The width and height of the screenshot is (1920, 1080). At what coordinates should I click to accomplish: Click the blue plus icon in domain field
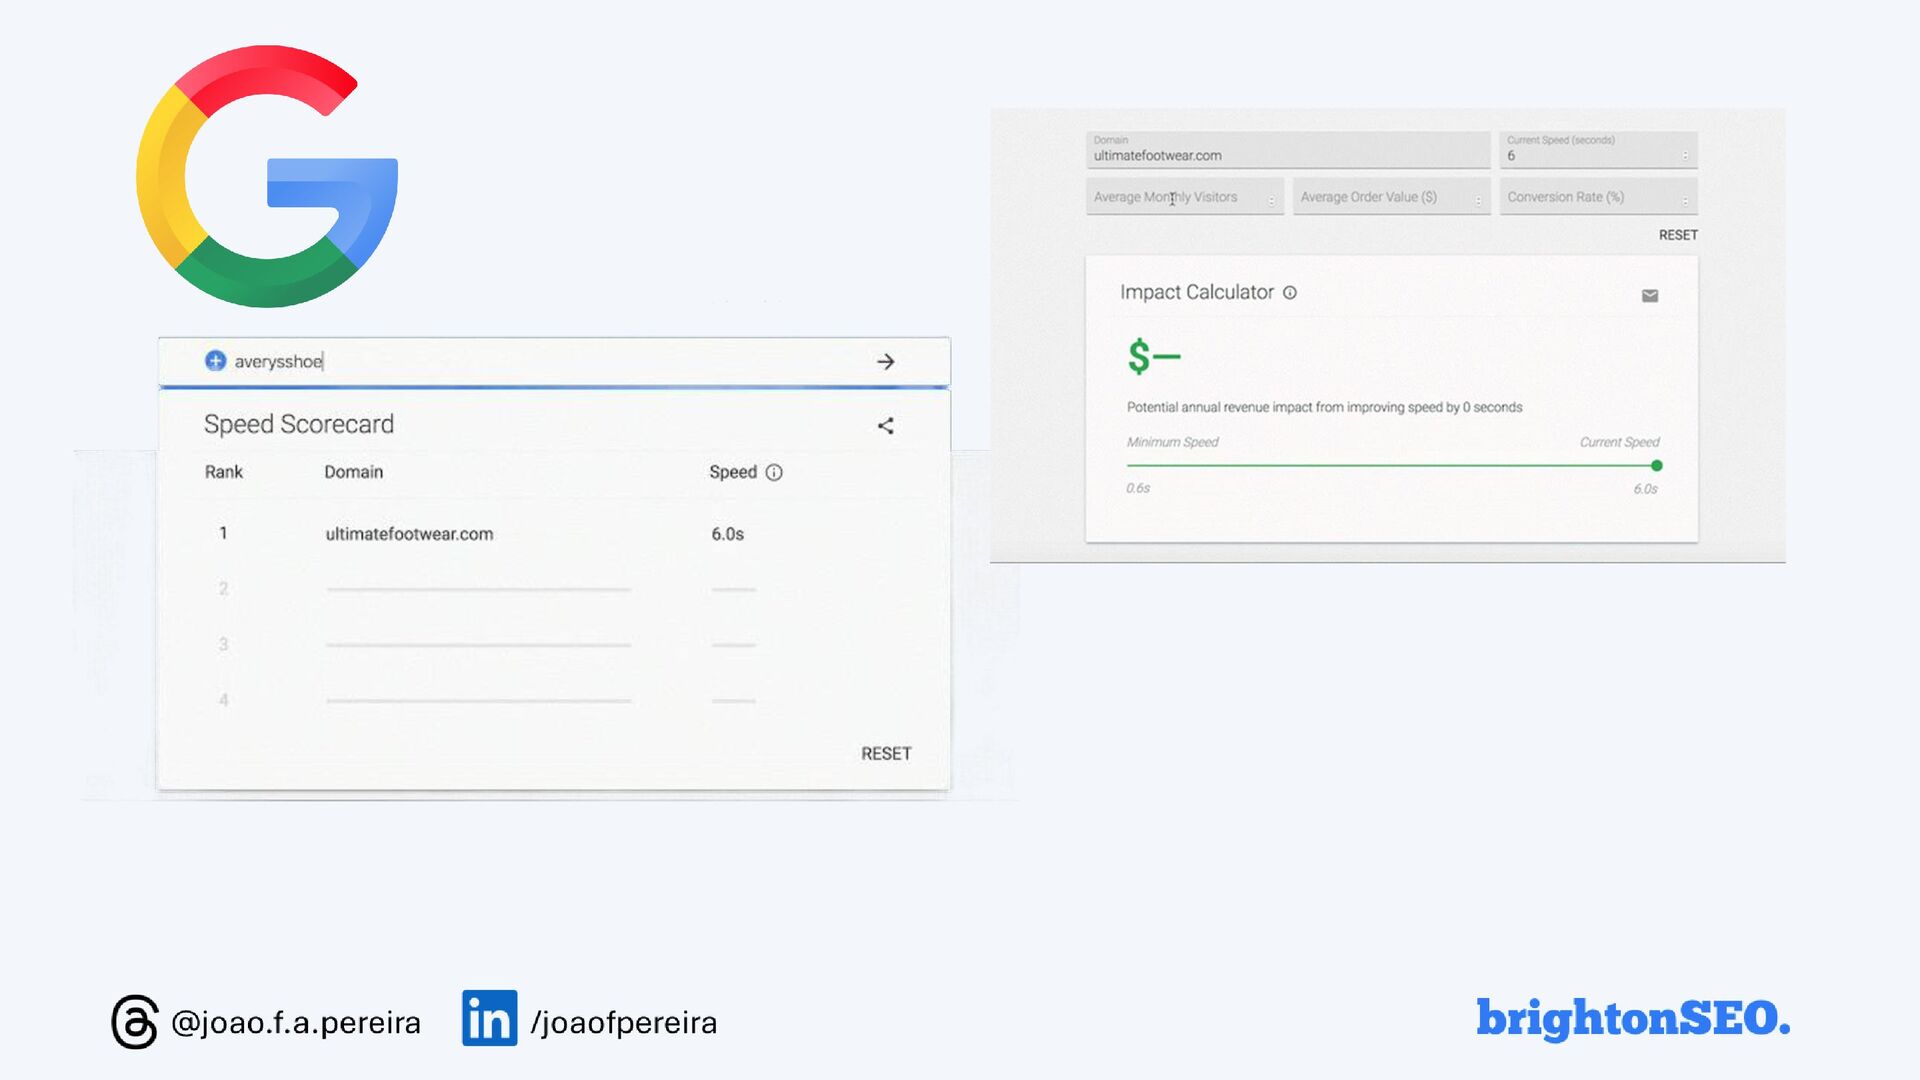tap(215, 361)
